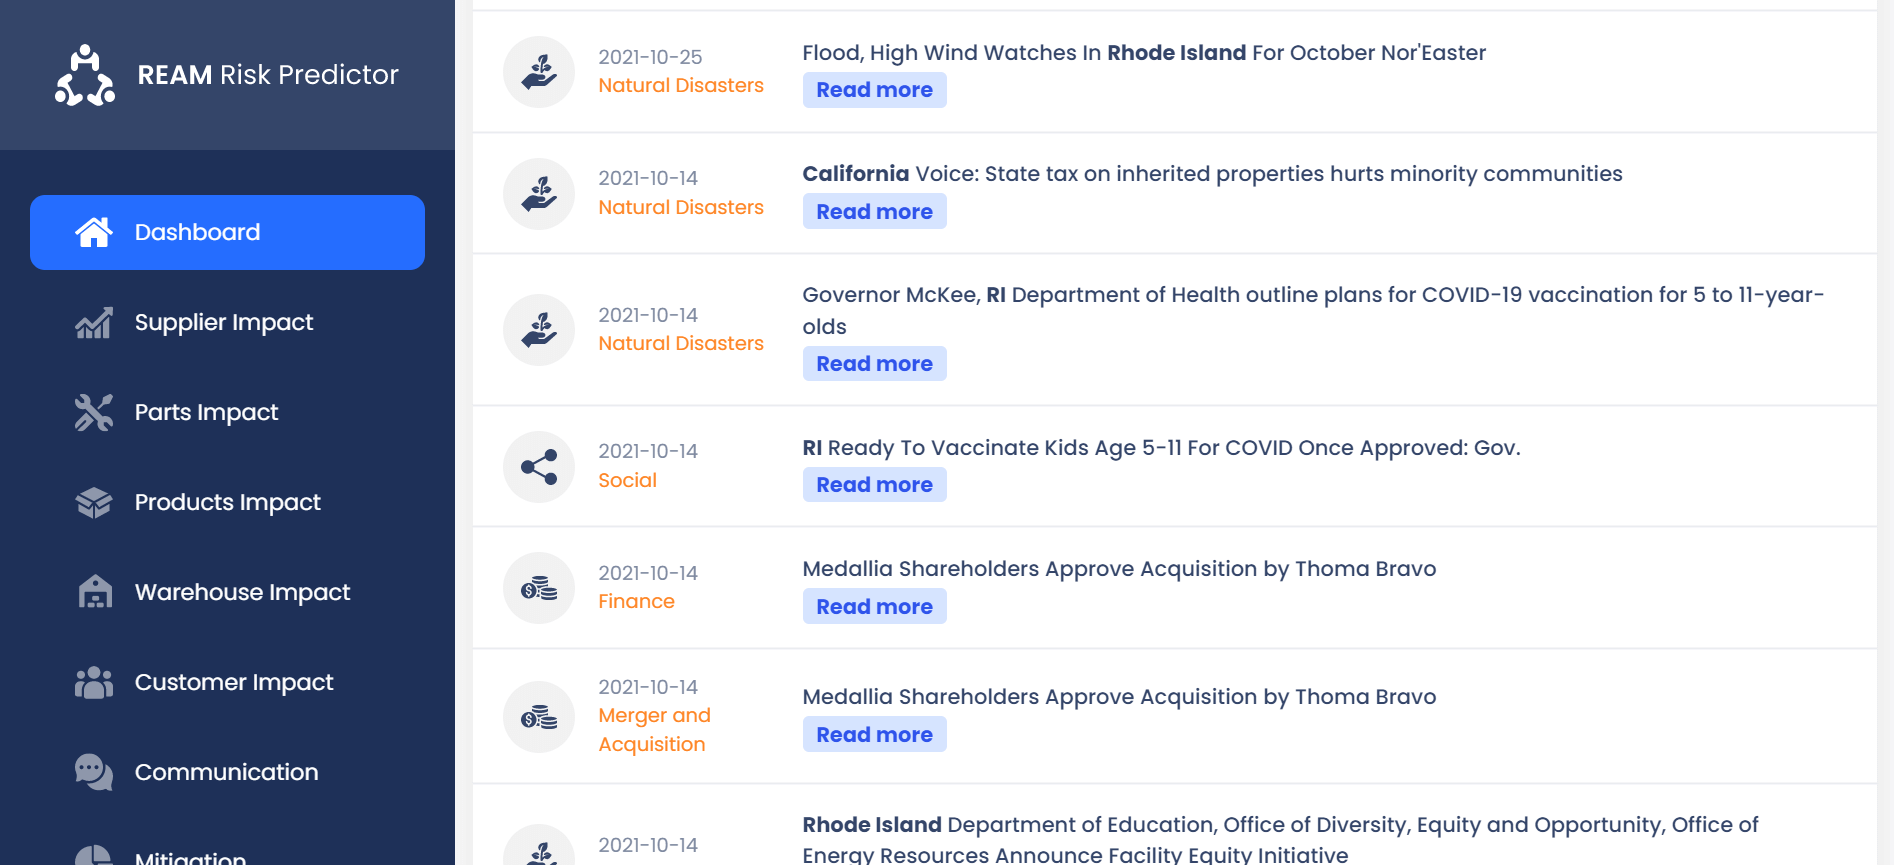
Task: Click the Dashboard home icon
Action: 94,232
